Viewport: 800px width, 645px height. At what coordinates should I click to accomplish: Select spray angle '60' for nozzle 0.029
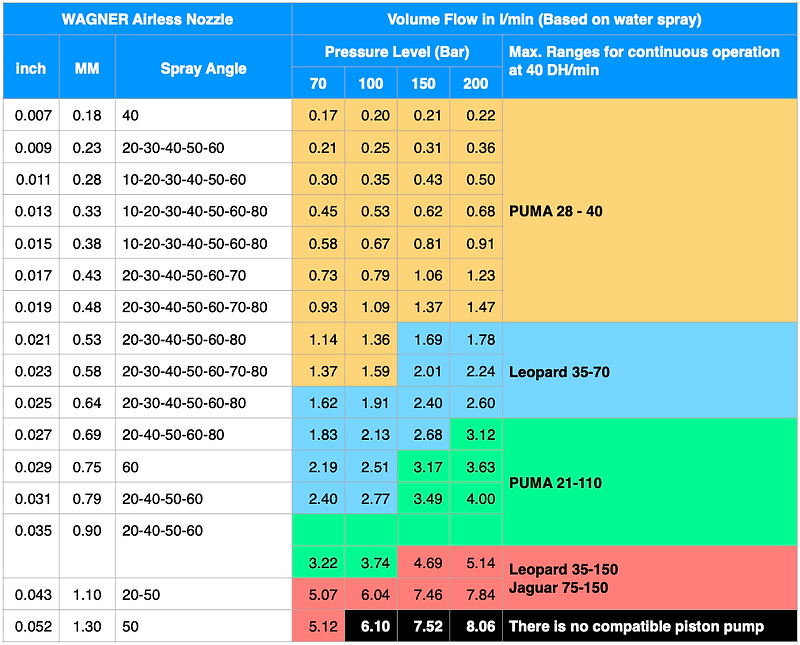tap(130, 467)
